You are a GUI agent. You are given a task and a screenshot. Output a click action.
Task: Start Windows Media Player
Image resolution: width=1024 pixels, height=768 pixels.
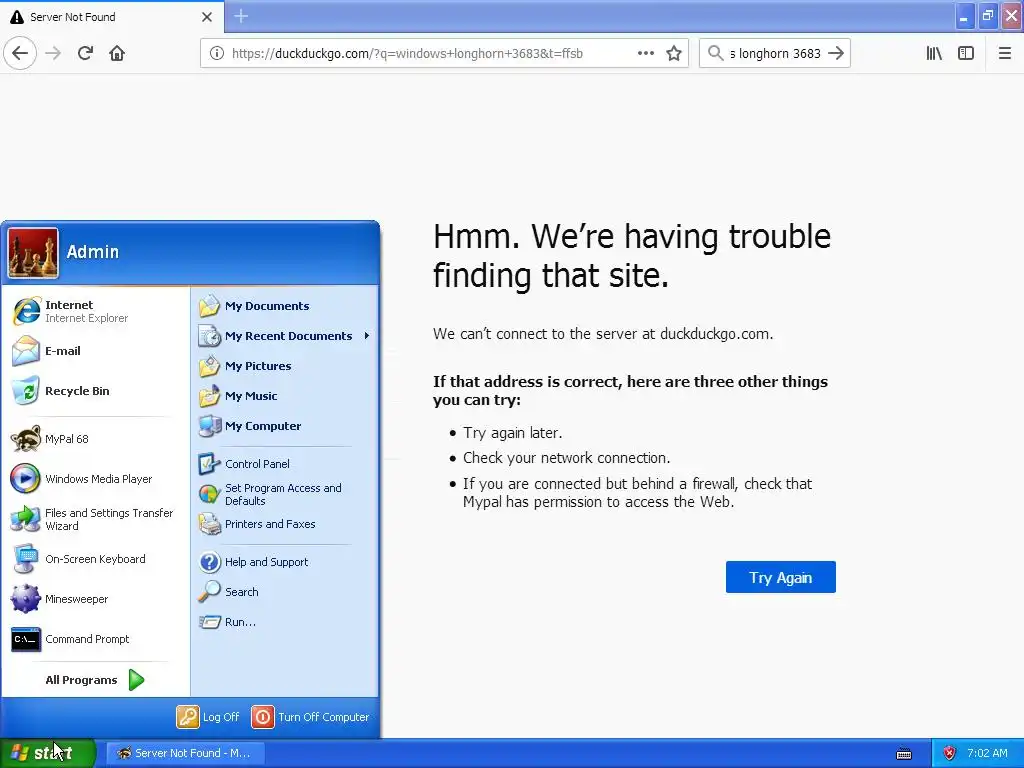[95, 479]
